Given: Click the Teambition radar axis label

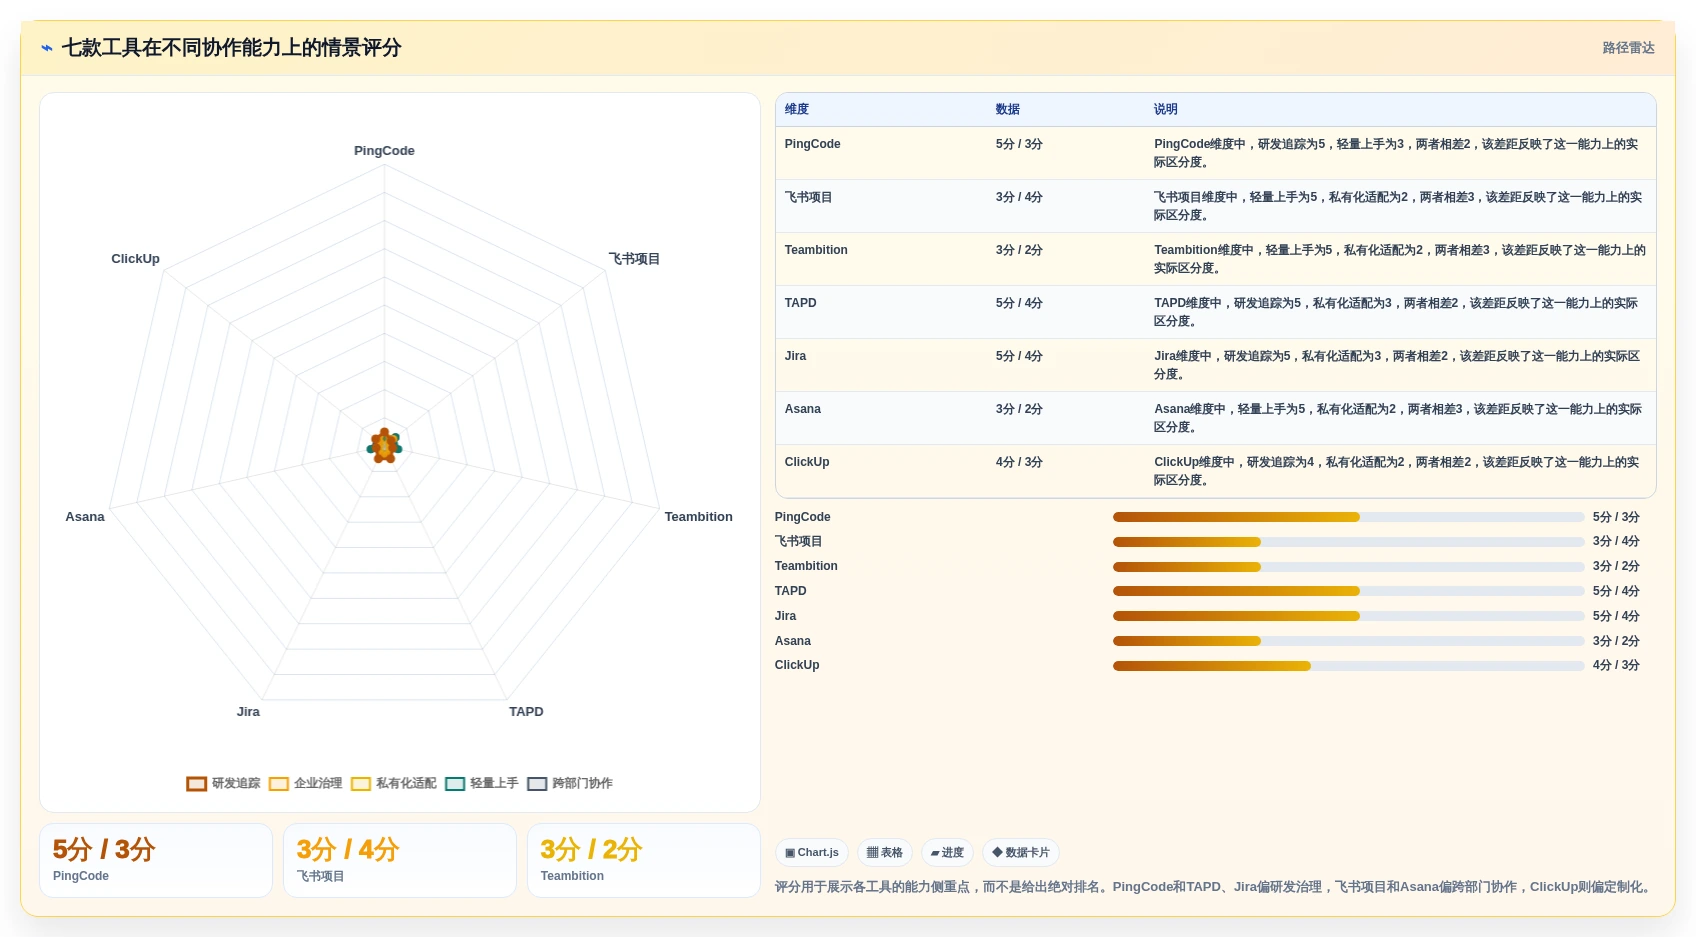Looking at the screenshot, I should click(698, 517).
